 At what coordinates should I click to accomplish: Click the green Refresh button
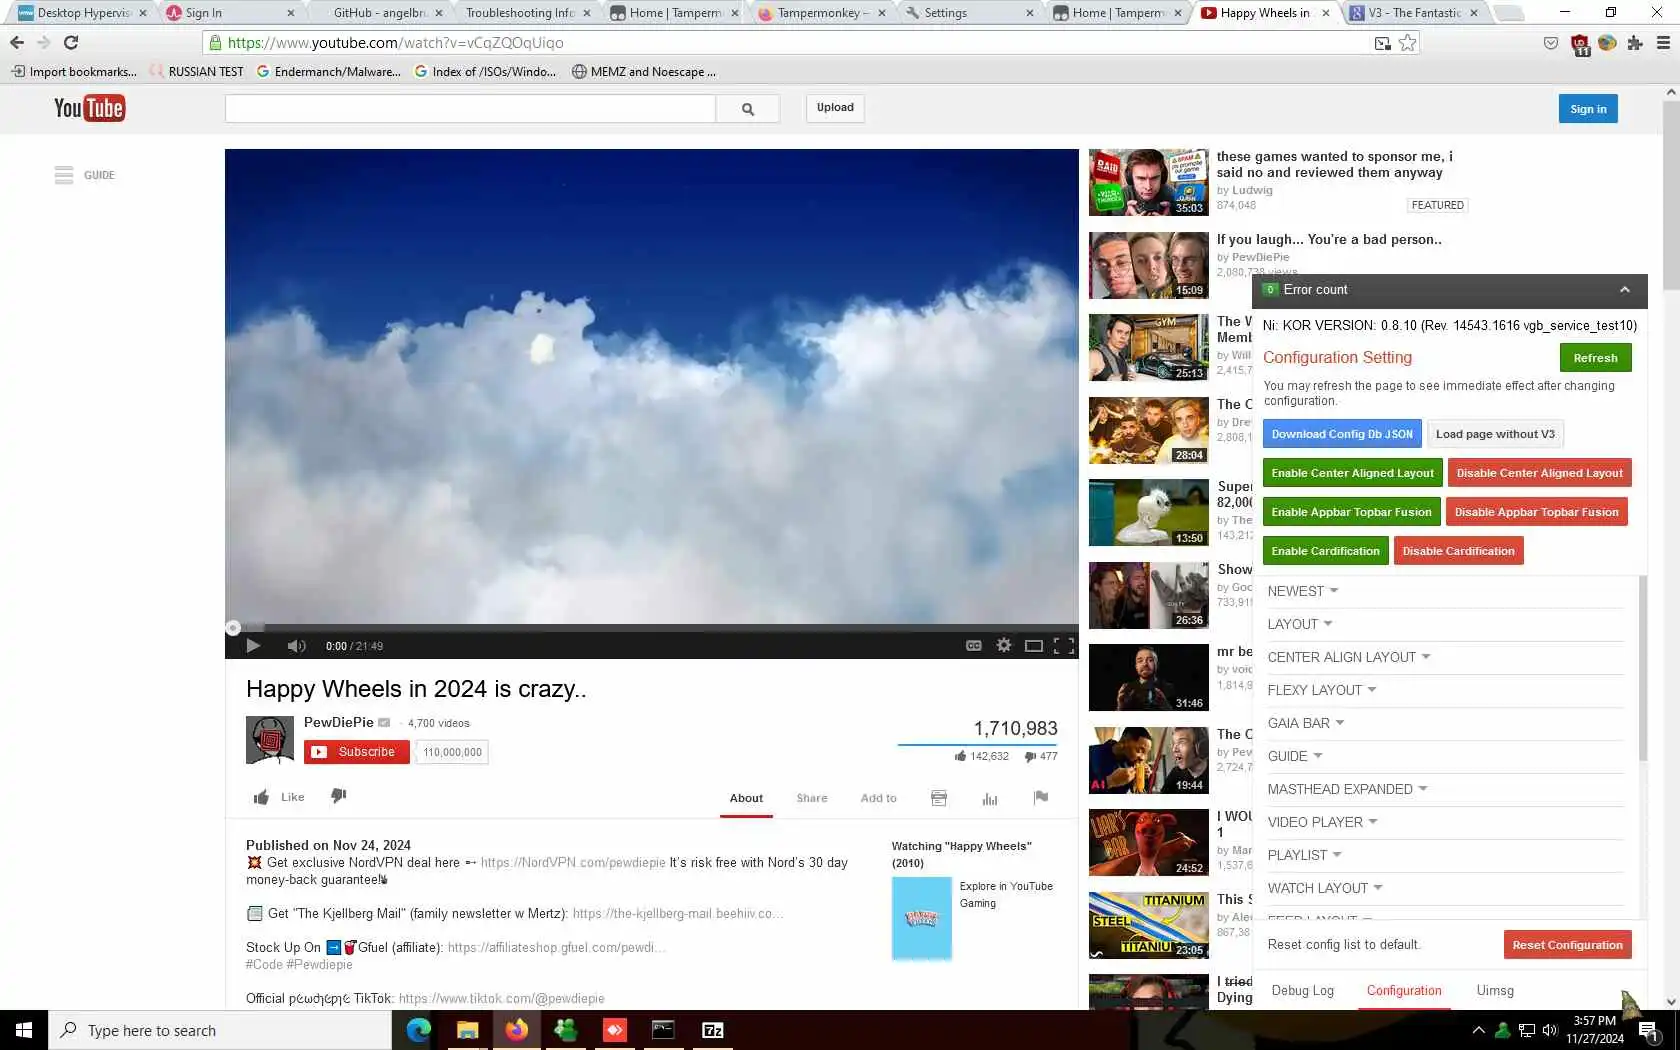point(1595,358)
